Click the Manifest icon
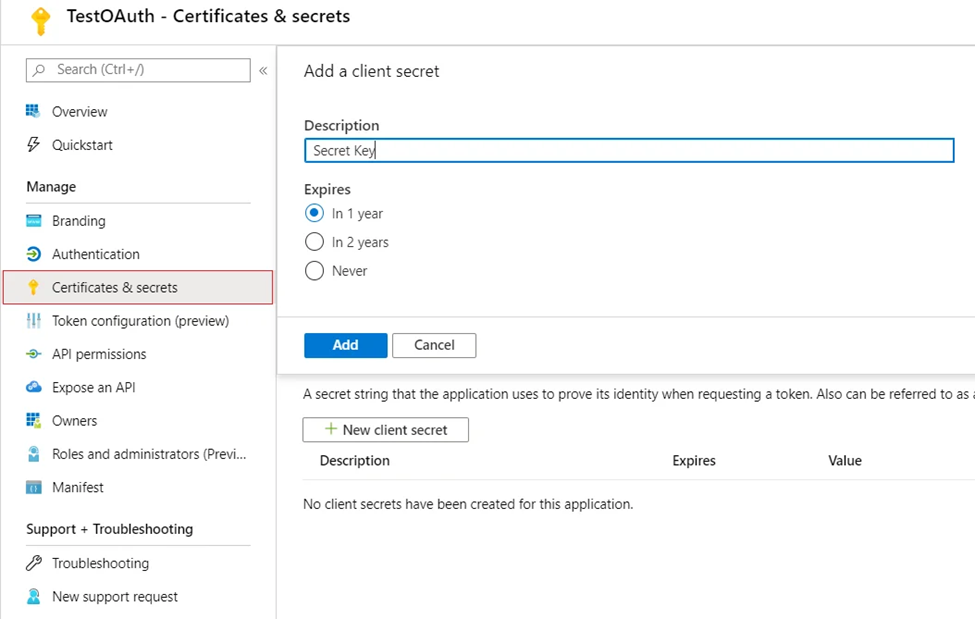Viewport: 975px width, 619px height. click(34, 487)
